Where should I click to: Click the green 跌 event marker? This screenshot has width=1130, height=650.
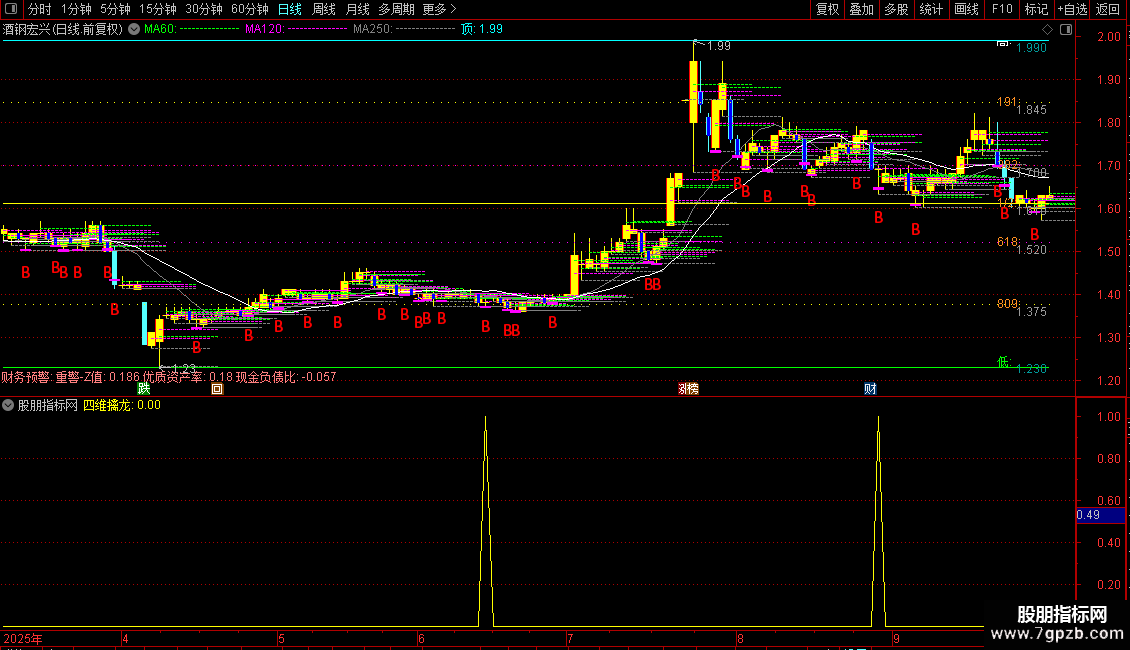tap(144, 389)
